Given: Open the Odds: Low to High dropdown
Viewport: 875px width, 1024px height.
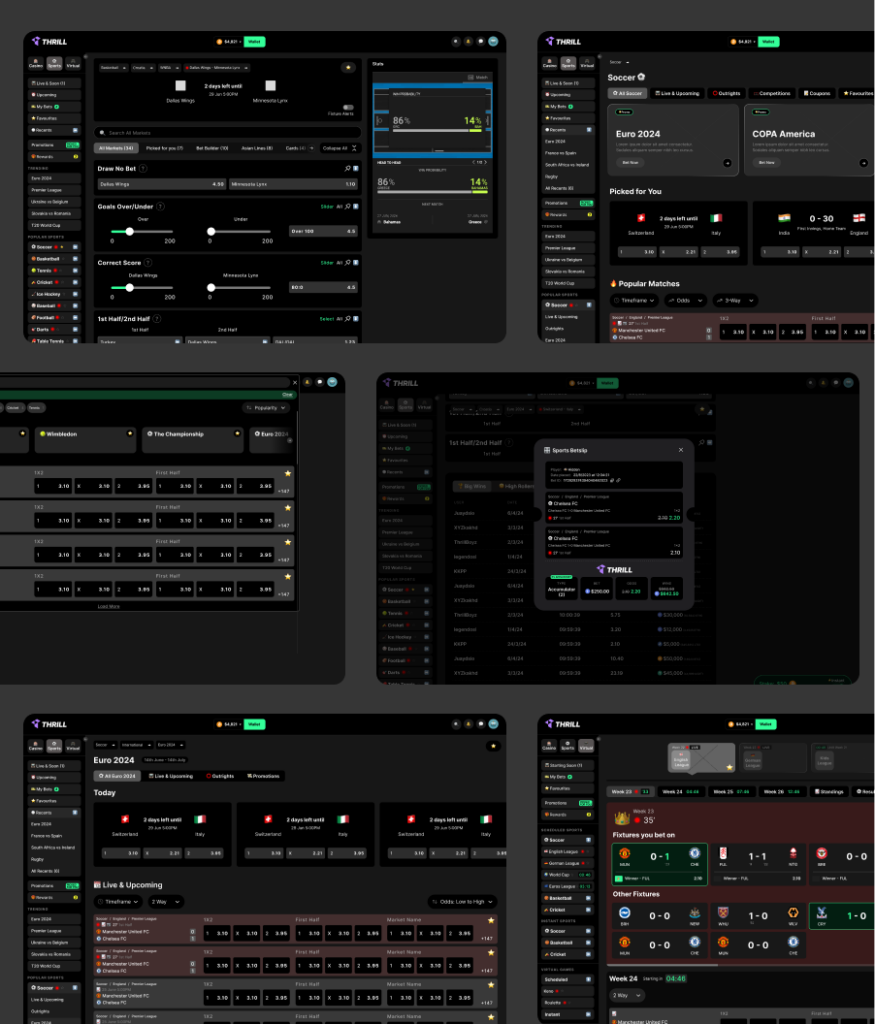Looking at the screenshot, I should (x=462, y=902).
